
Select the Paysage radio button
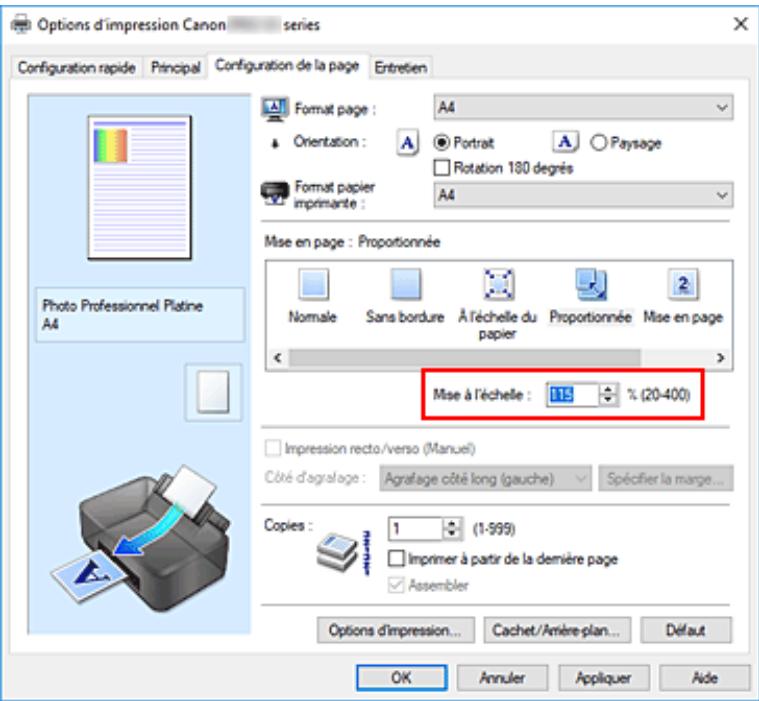tap(598, 143)
